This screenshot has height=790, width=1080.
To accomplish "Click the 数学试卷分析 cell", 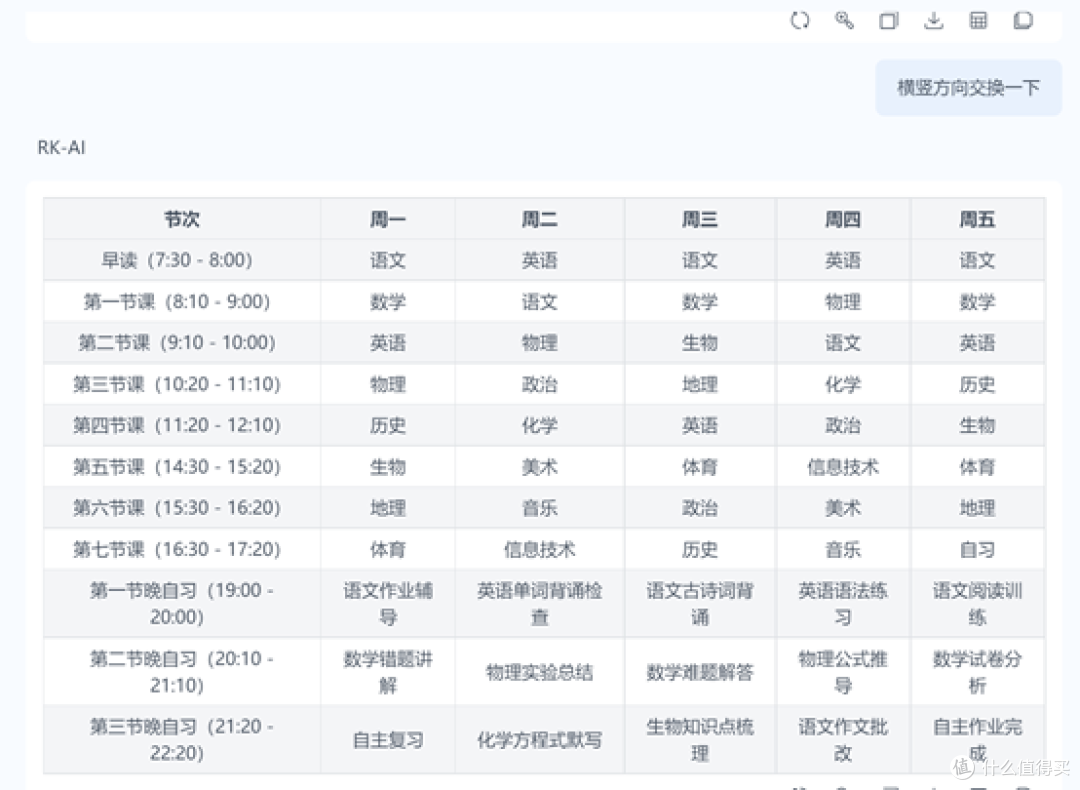I will [977, 672].
